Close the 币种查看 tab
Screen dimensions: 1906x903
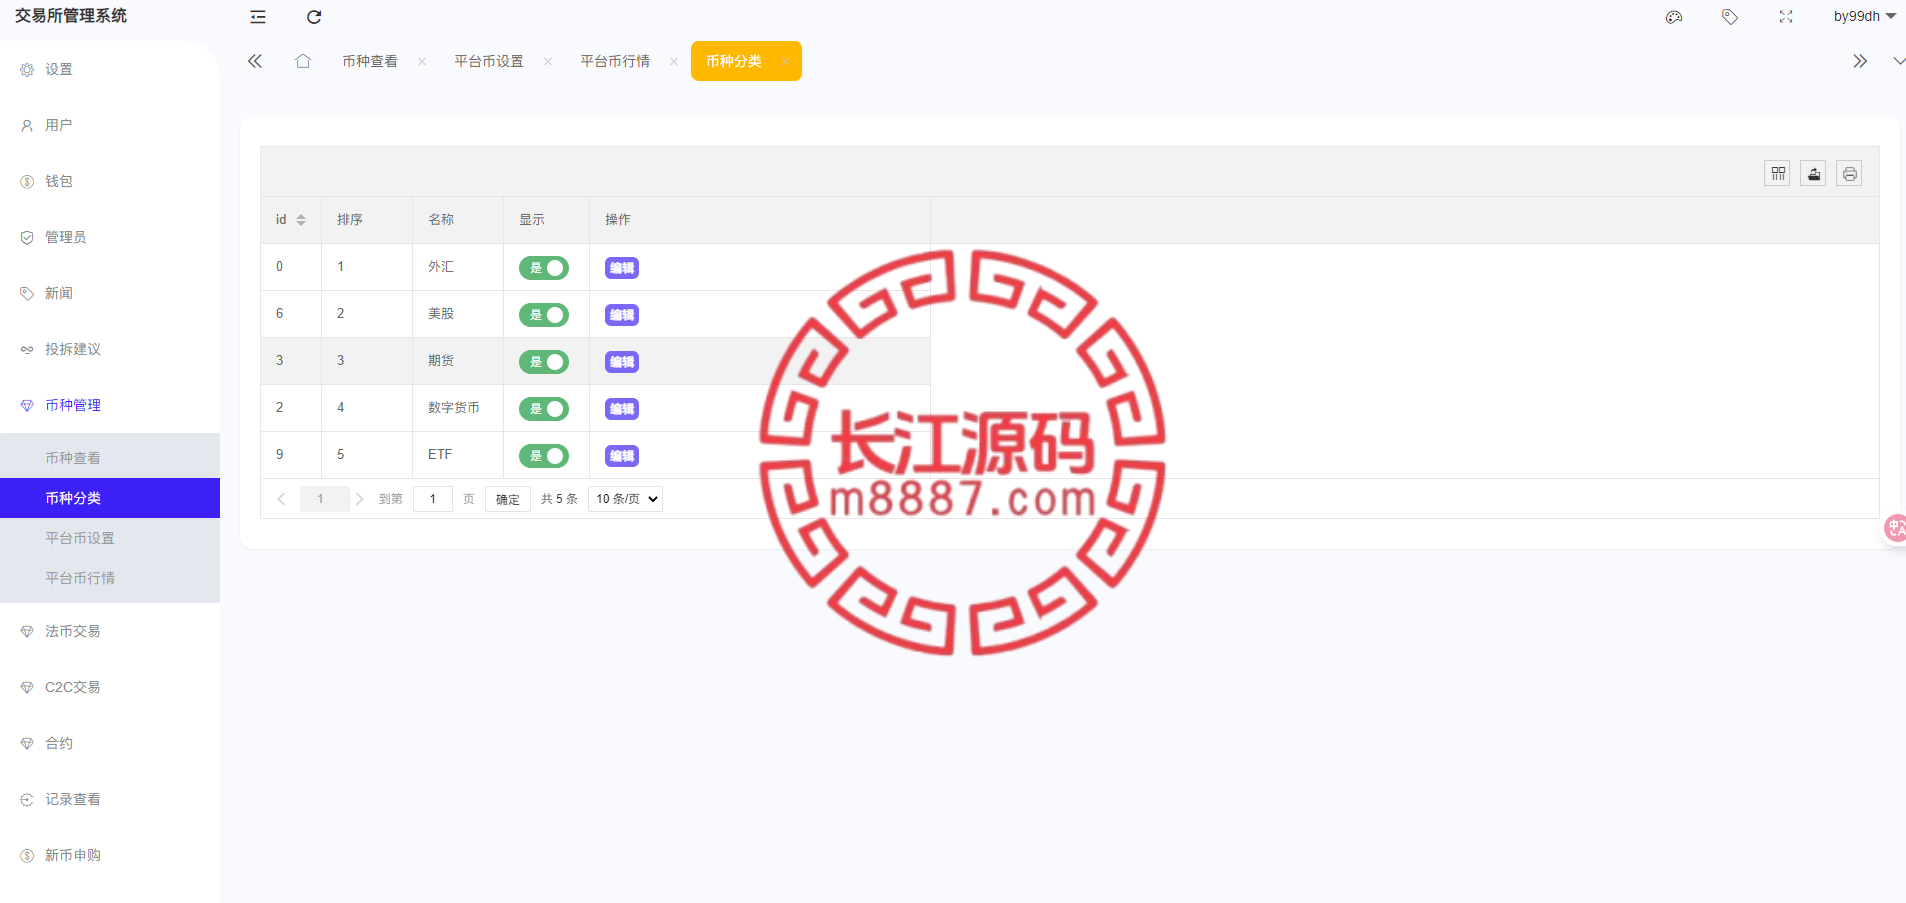[422, 62]
